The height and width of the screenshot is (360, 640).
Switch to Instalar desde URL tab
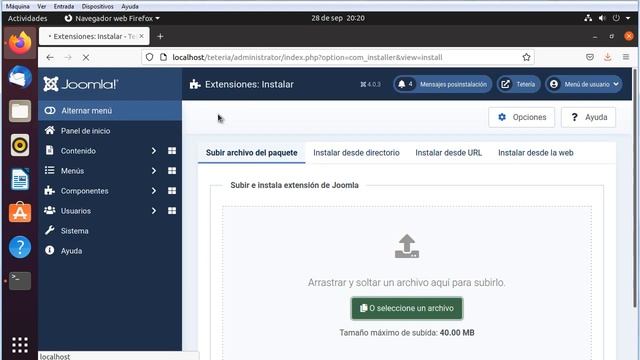point(449,153)
